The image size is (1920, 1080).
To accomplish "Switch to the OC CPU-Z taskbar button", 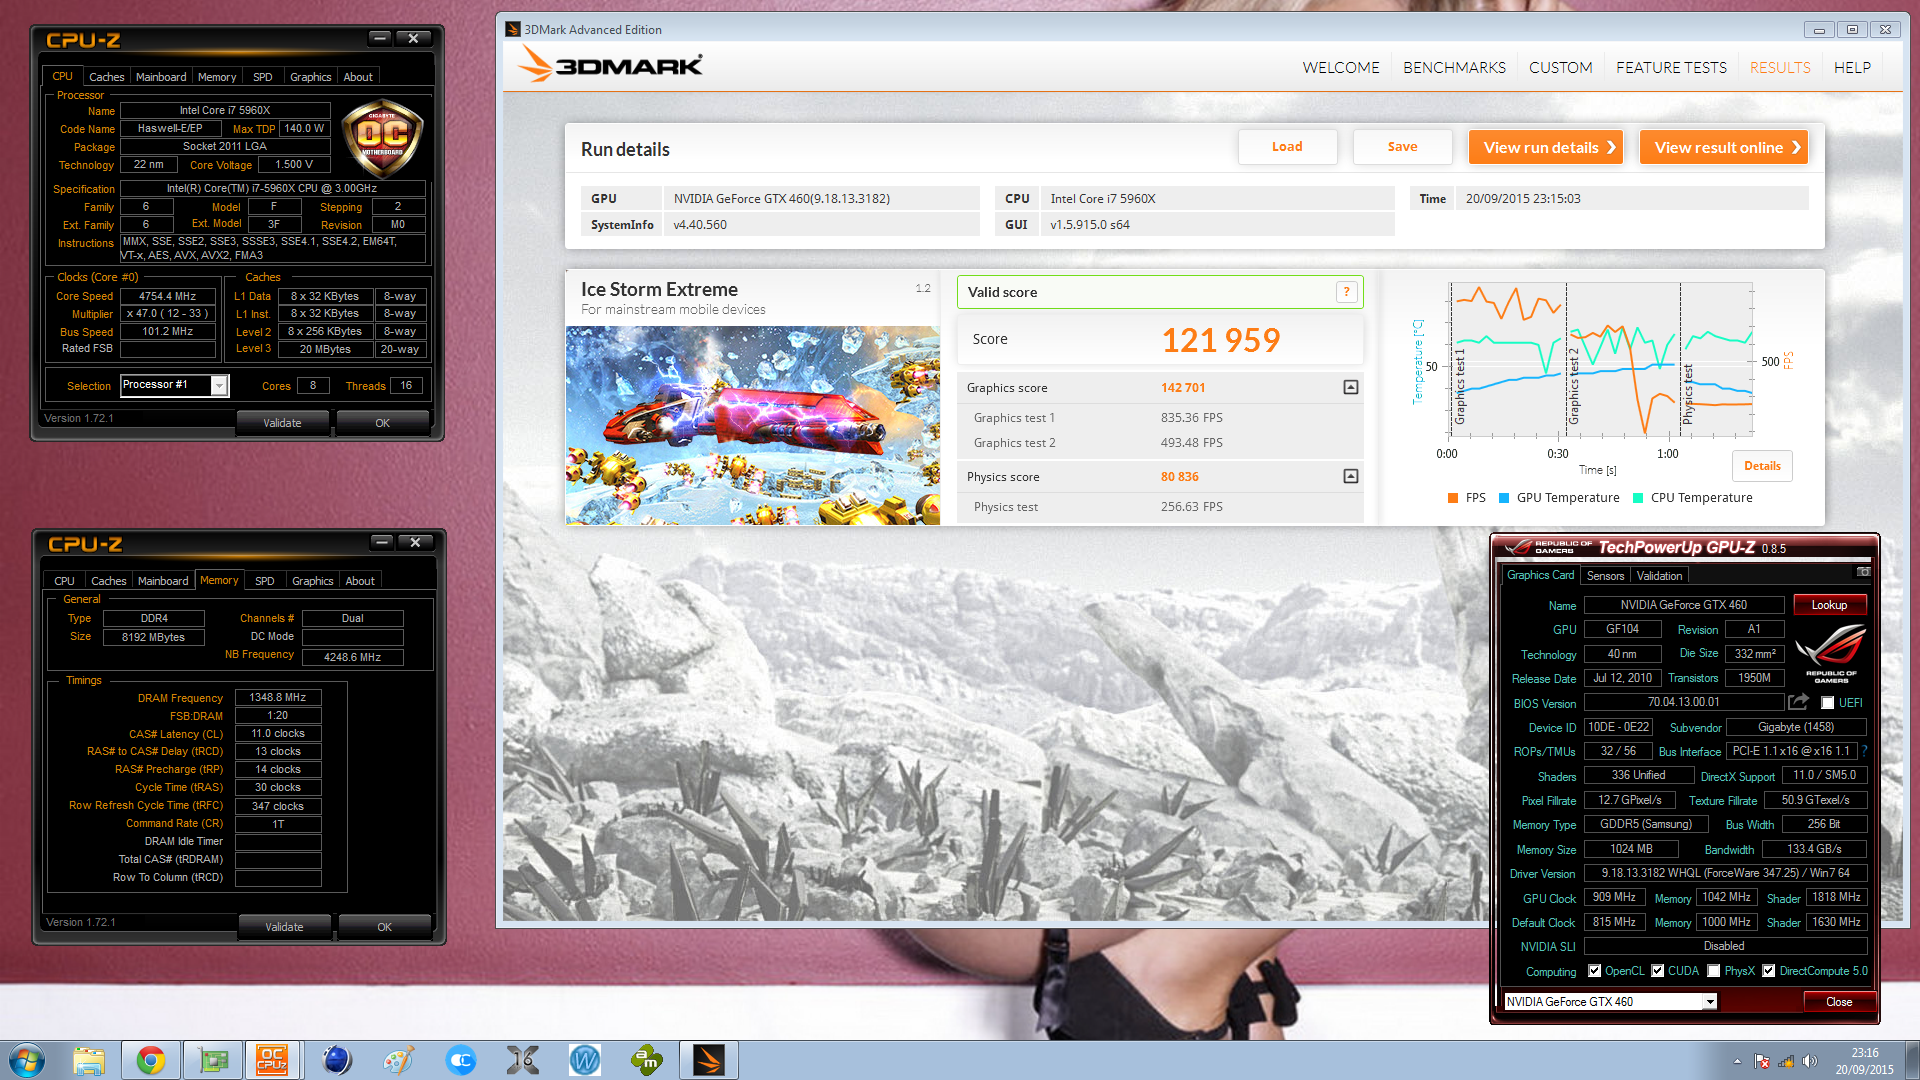I will click(x=272, y=1060).
